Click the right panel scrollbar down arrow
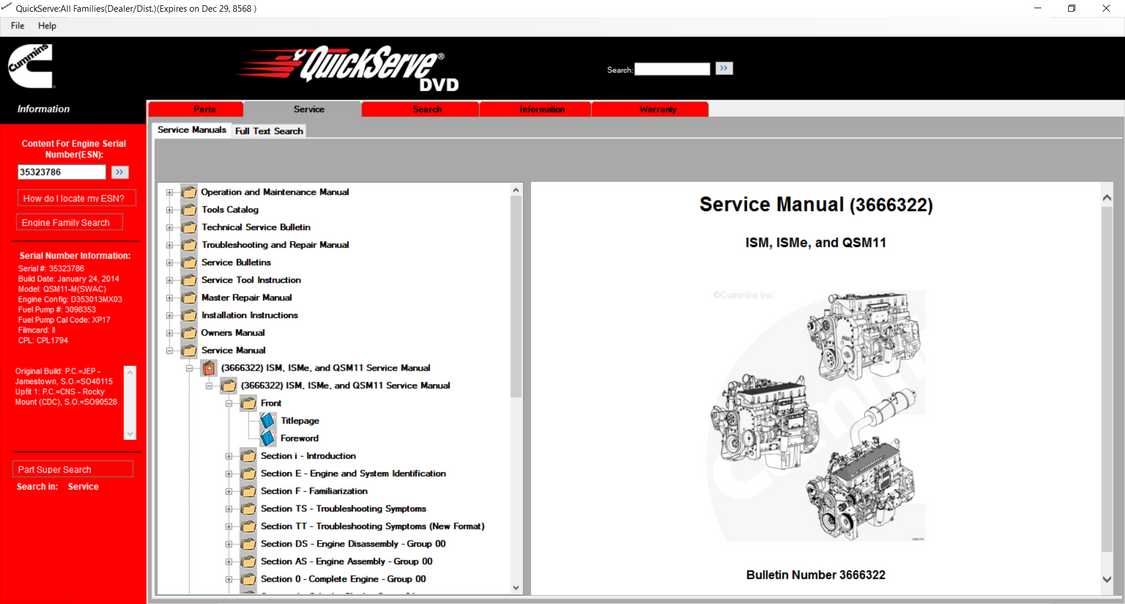 1107,578
